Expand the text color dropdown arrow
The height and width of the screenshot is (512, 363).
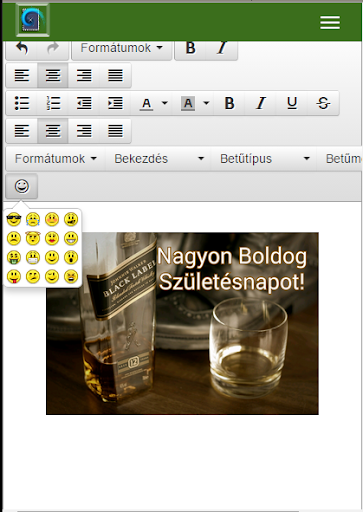click(165, 103)
